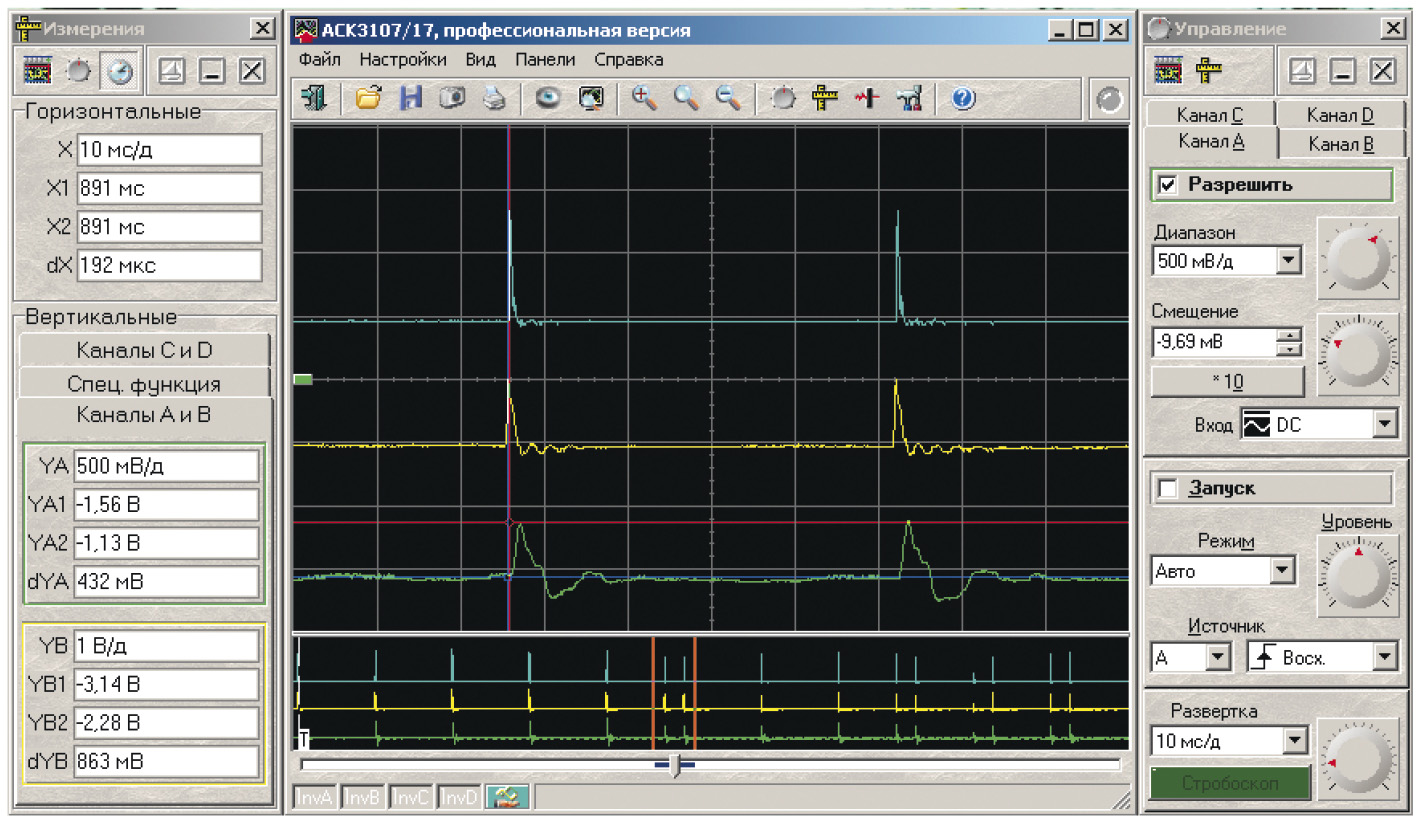Toggle the InvA channel inversion button
Screen dimensions: 1418x821
315,798
